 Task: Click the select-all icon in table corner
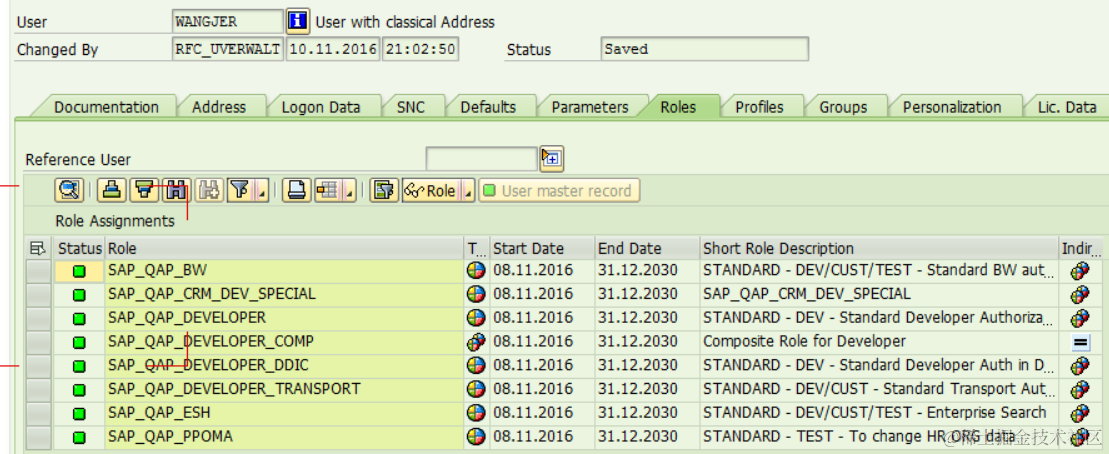tap(38, 248)
